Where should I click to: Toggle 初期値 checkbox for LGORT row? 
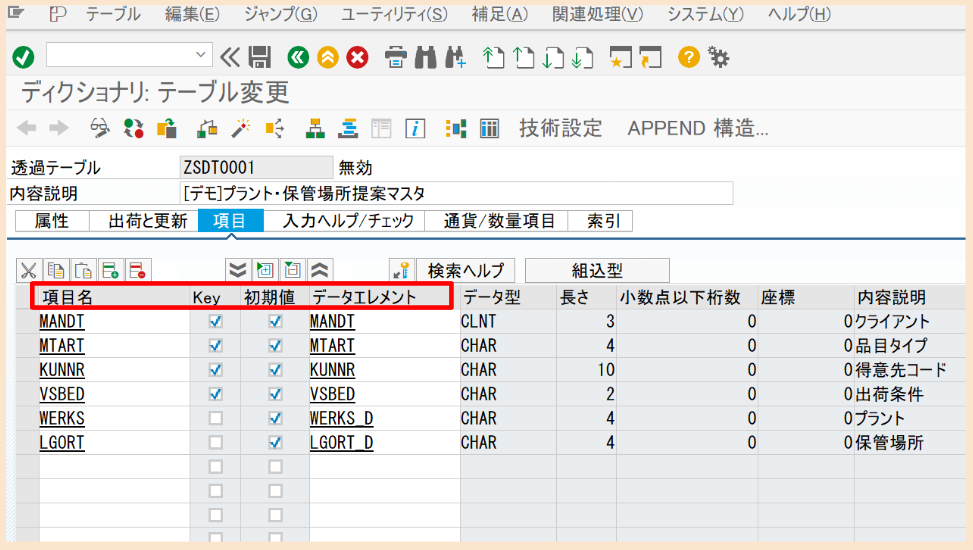tap(275, 442)
